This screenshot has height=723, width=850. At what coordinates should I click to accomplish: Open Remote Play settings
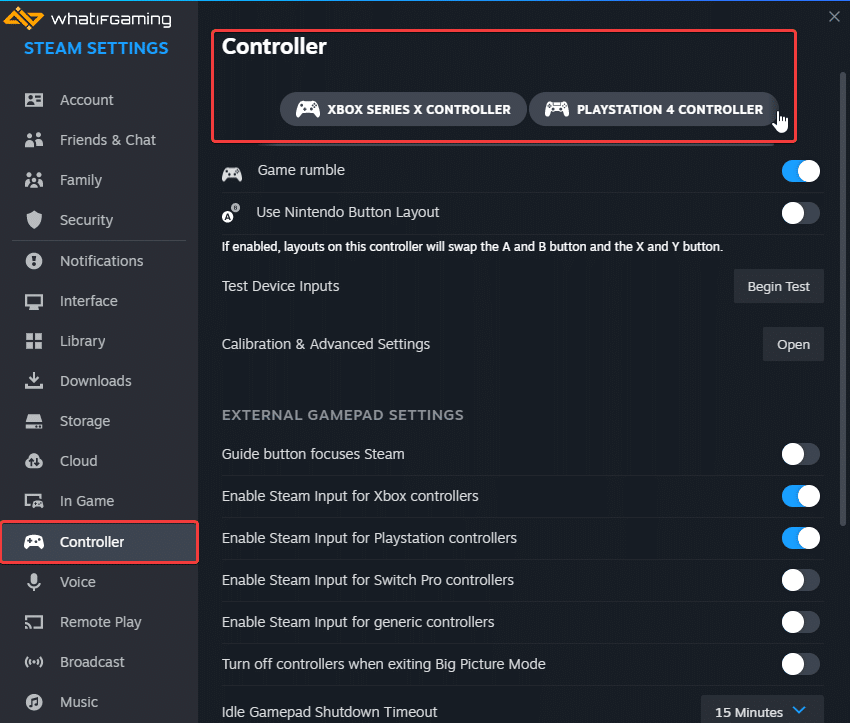(100, 622)
